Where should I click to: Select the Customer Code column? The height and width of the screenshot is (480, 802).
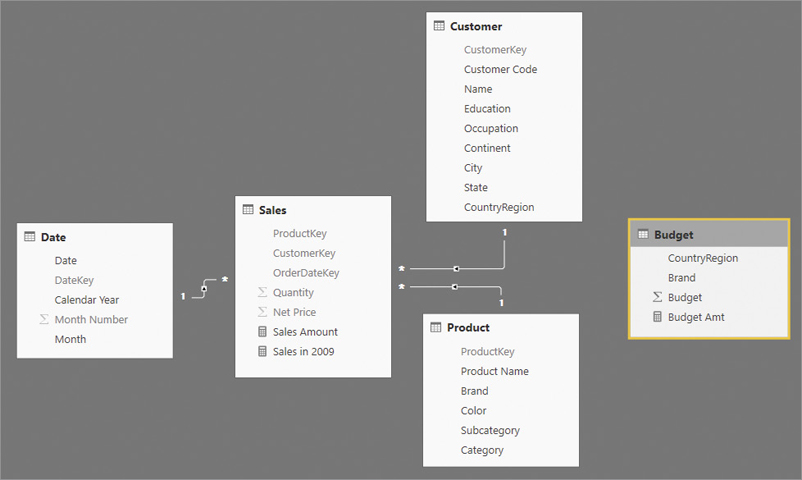(500, 69)
